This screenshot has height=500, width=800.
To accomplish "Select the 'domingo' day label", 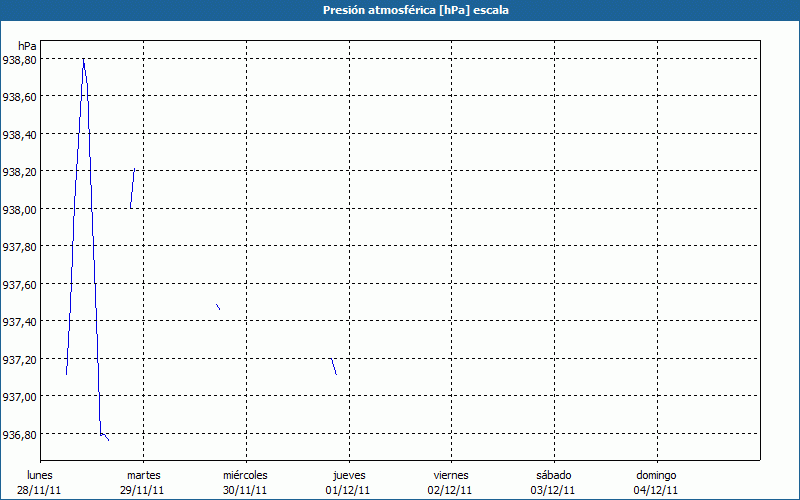I will (x=656, y=476).
